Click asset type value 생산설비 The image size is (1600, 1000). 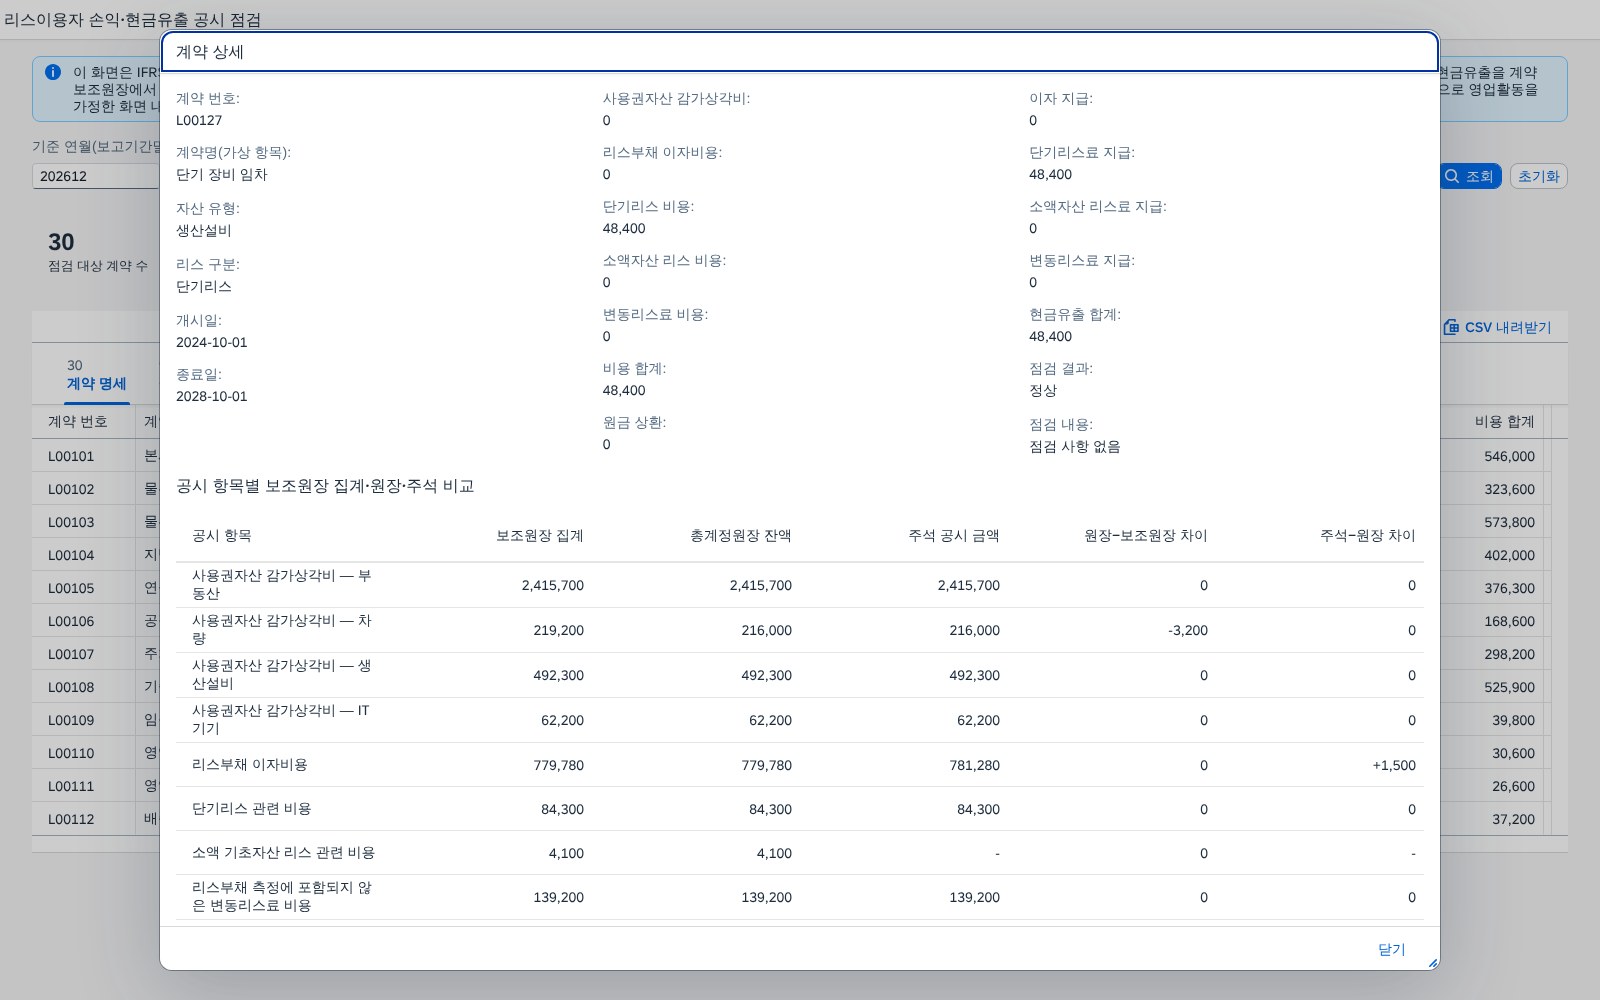pos(204,230)
